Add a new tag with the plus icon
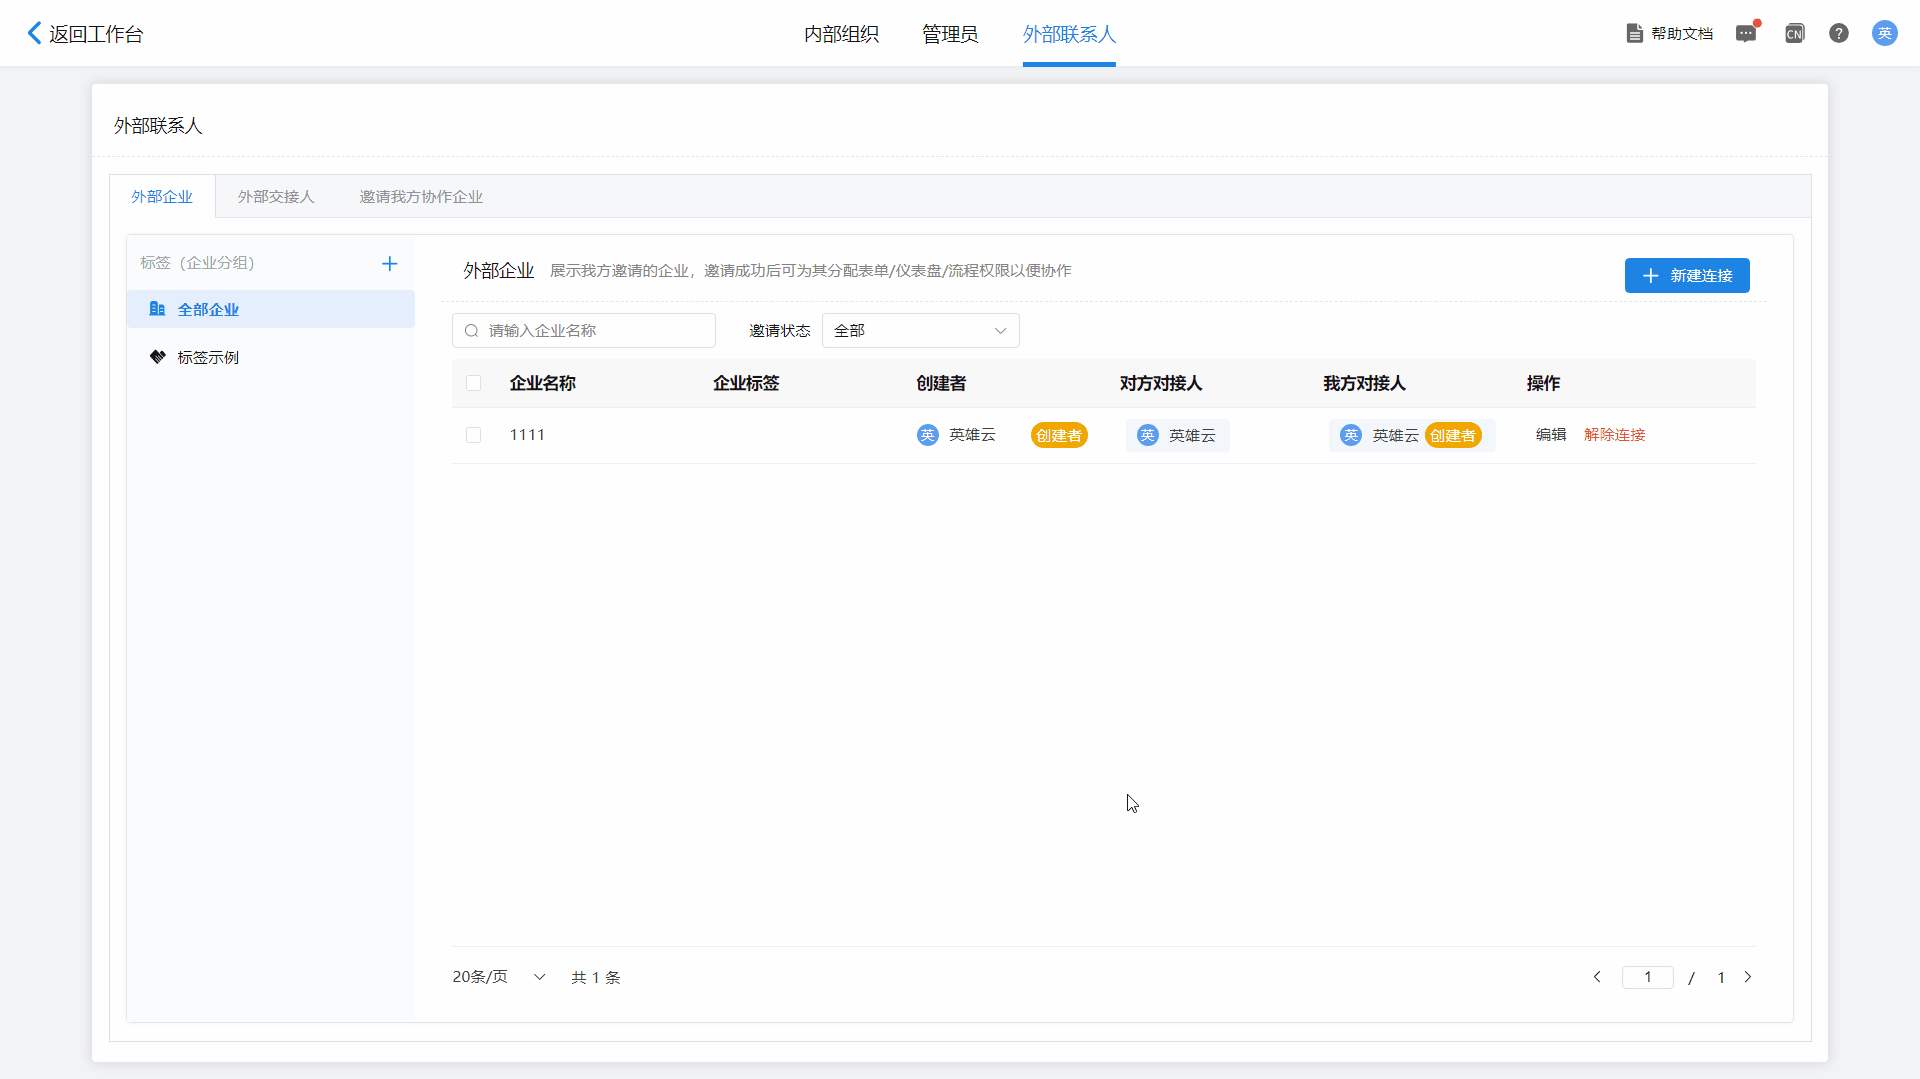1920x1079 pixels. tap(390, 264)
